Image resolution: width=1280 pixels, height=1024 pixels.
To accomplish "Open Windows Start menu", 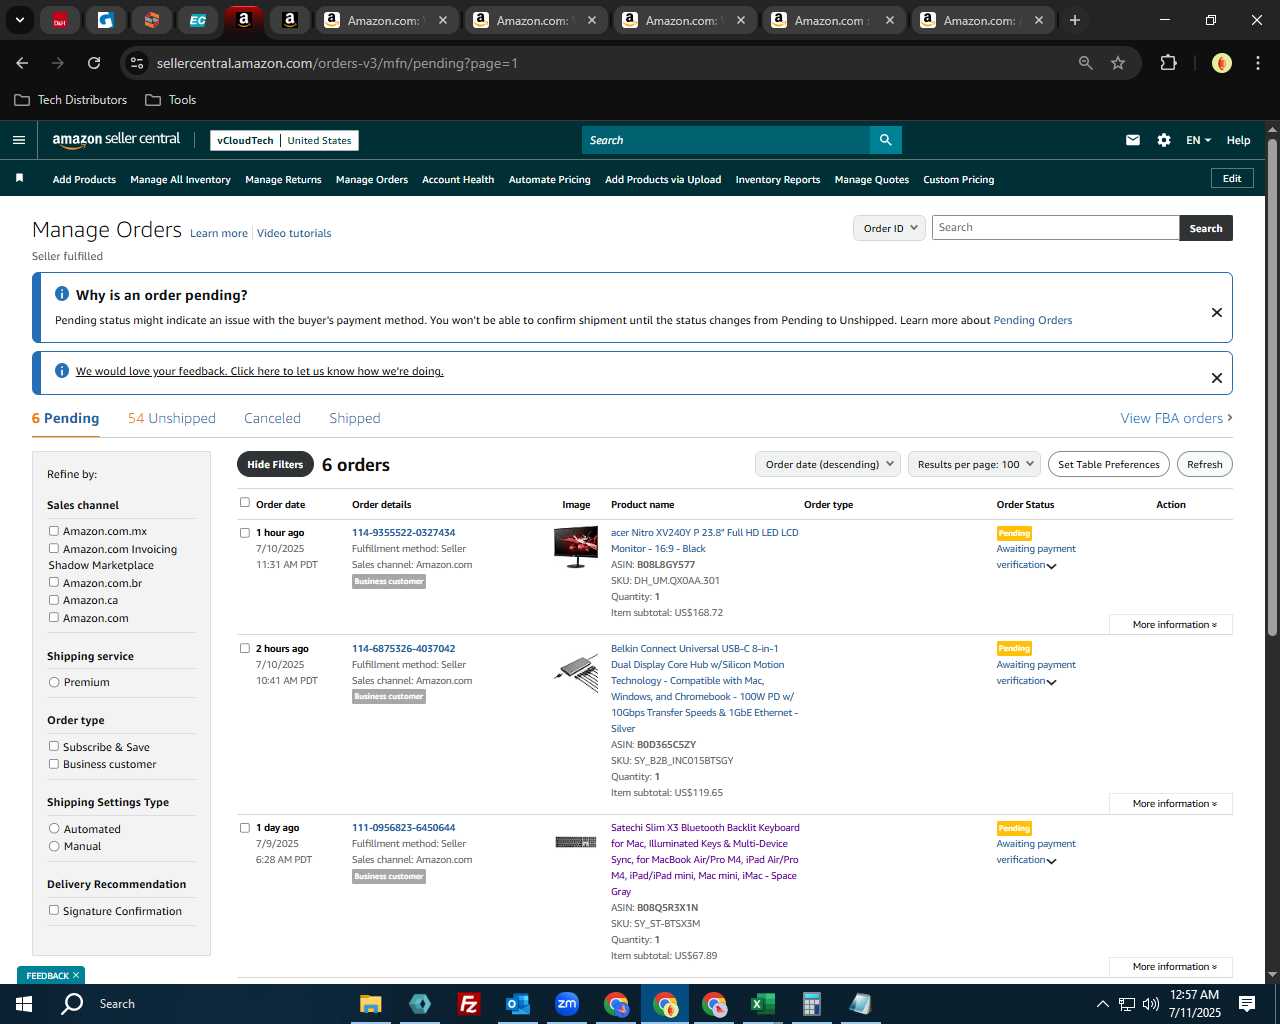I will 24,1003.
